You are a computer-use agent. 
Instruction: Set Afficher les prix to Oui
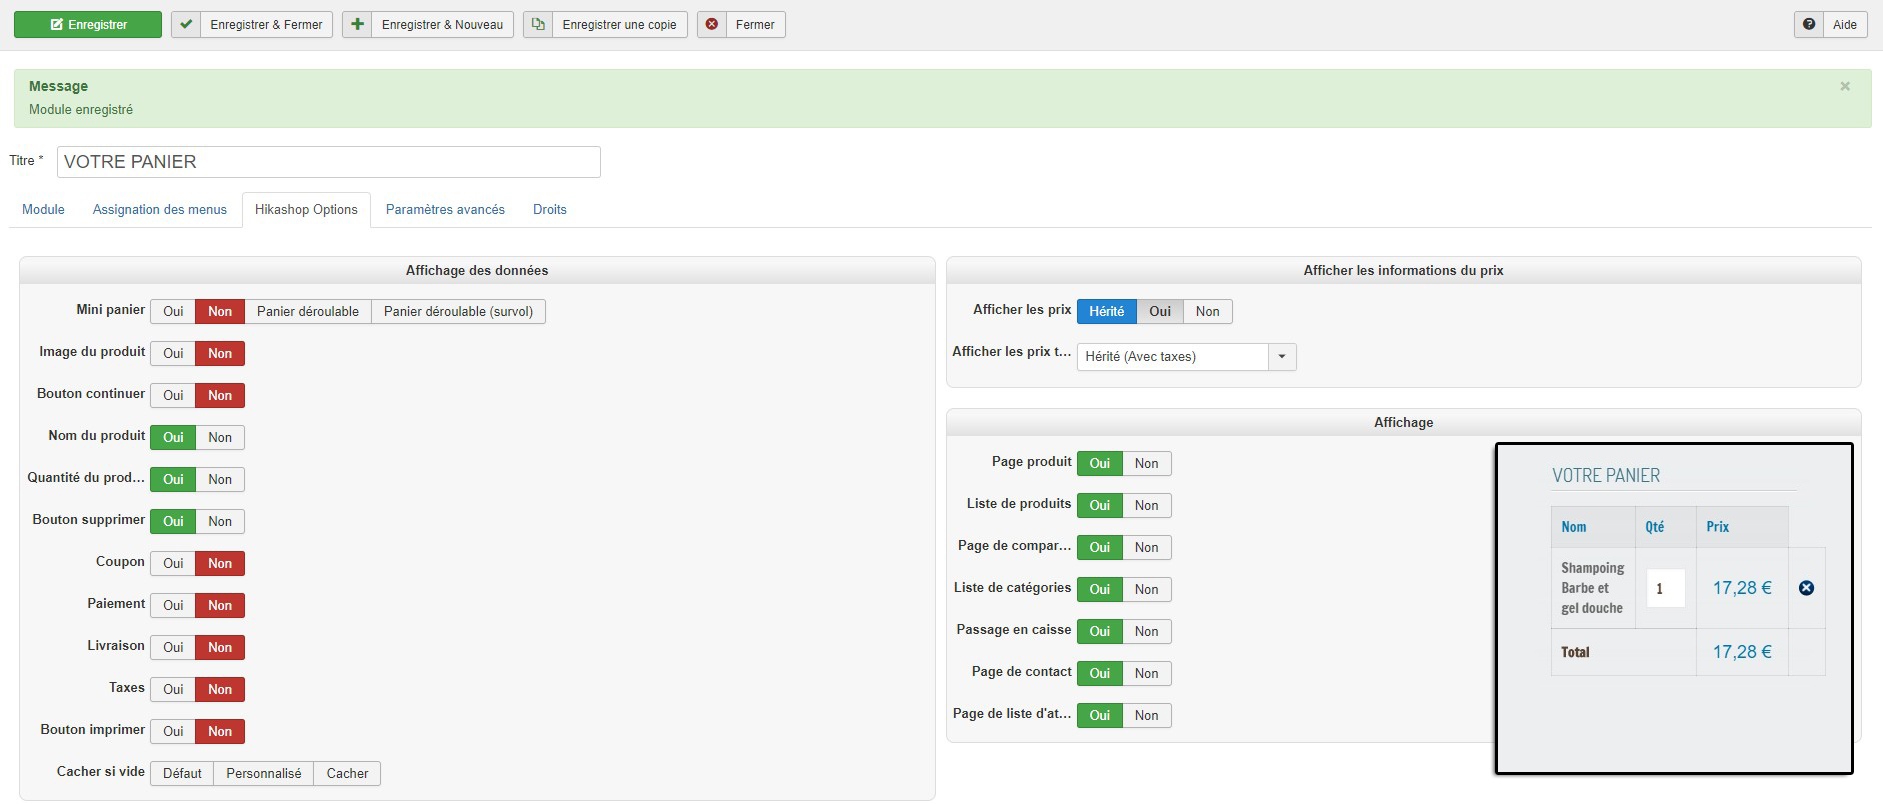point(1160,312)
